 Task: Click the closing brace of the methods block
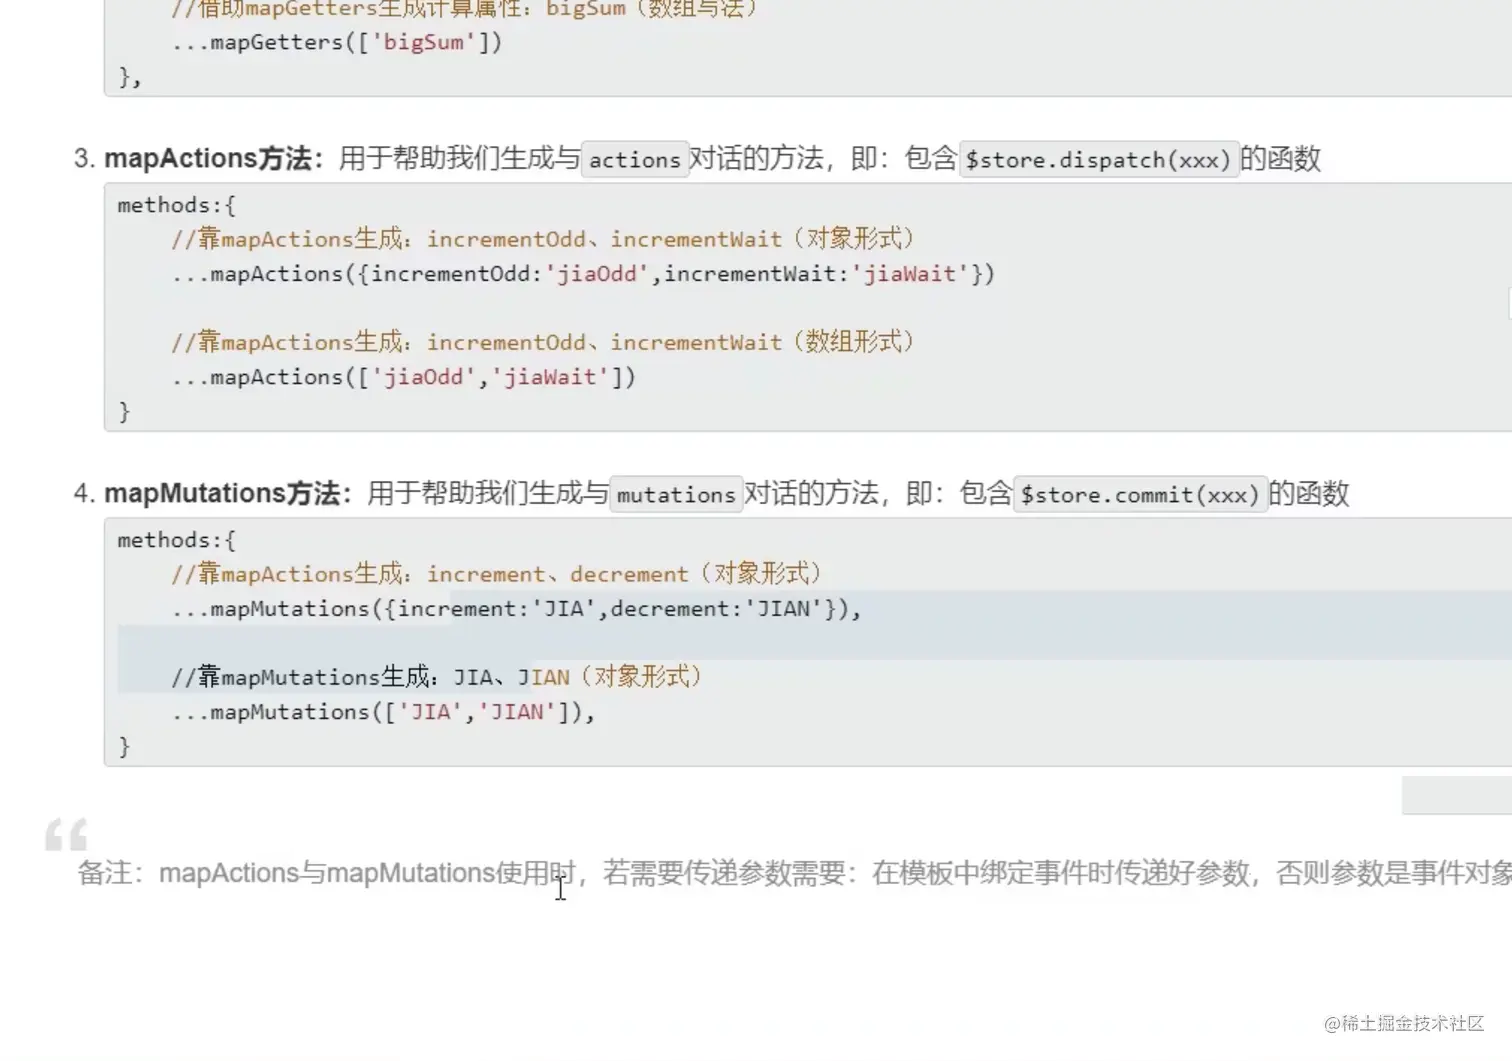coord(125,745)
